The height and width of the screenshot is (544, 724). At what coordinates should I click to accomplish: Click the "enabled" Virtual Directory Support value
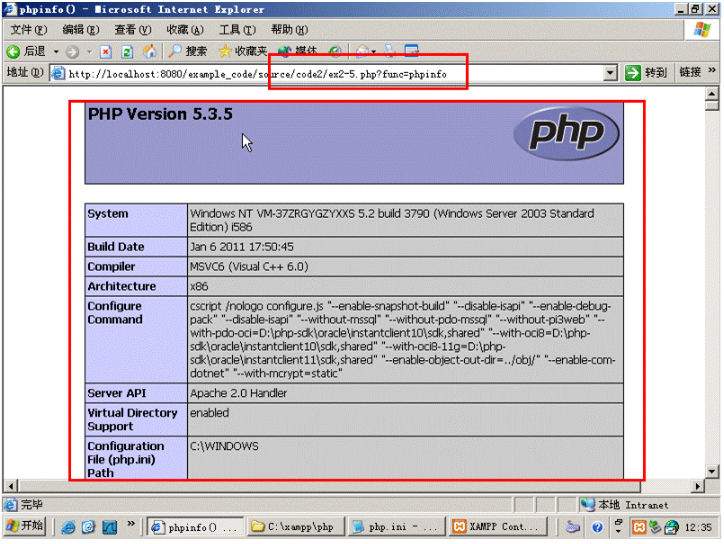coord(210,413)
